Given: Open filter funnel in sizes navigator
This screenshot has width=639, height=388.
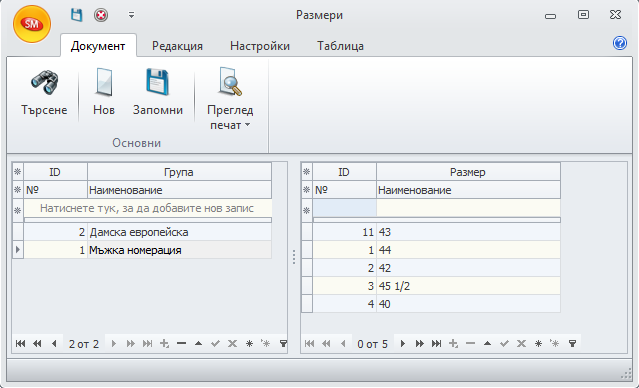Looking at the screenshot, I should tap(572, 344).
